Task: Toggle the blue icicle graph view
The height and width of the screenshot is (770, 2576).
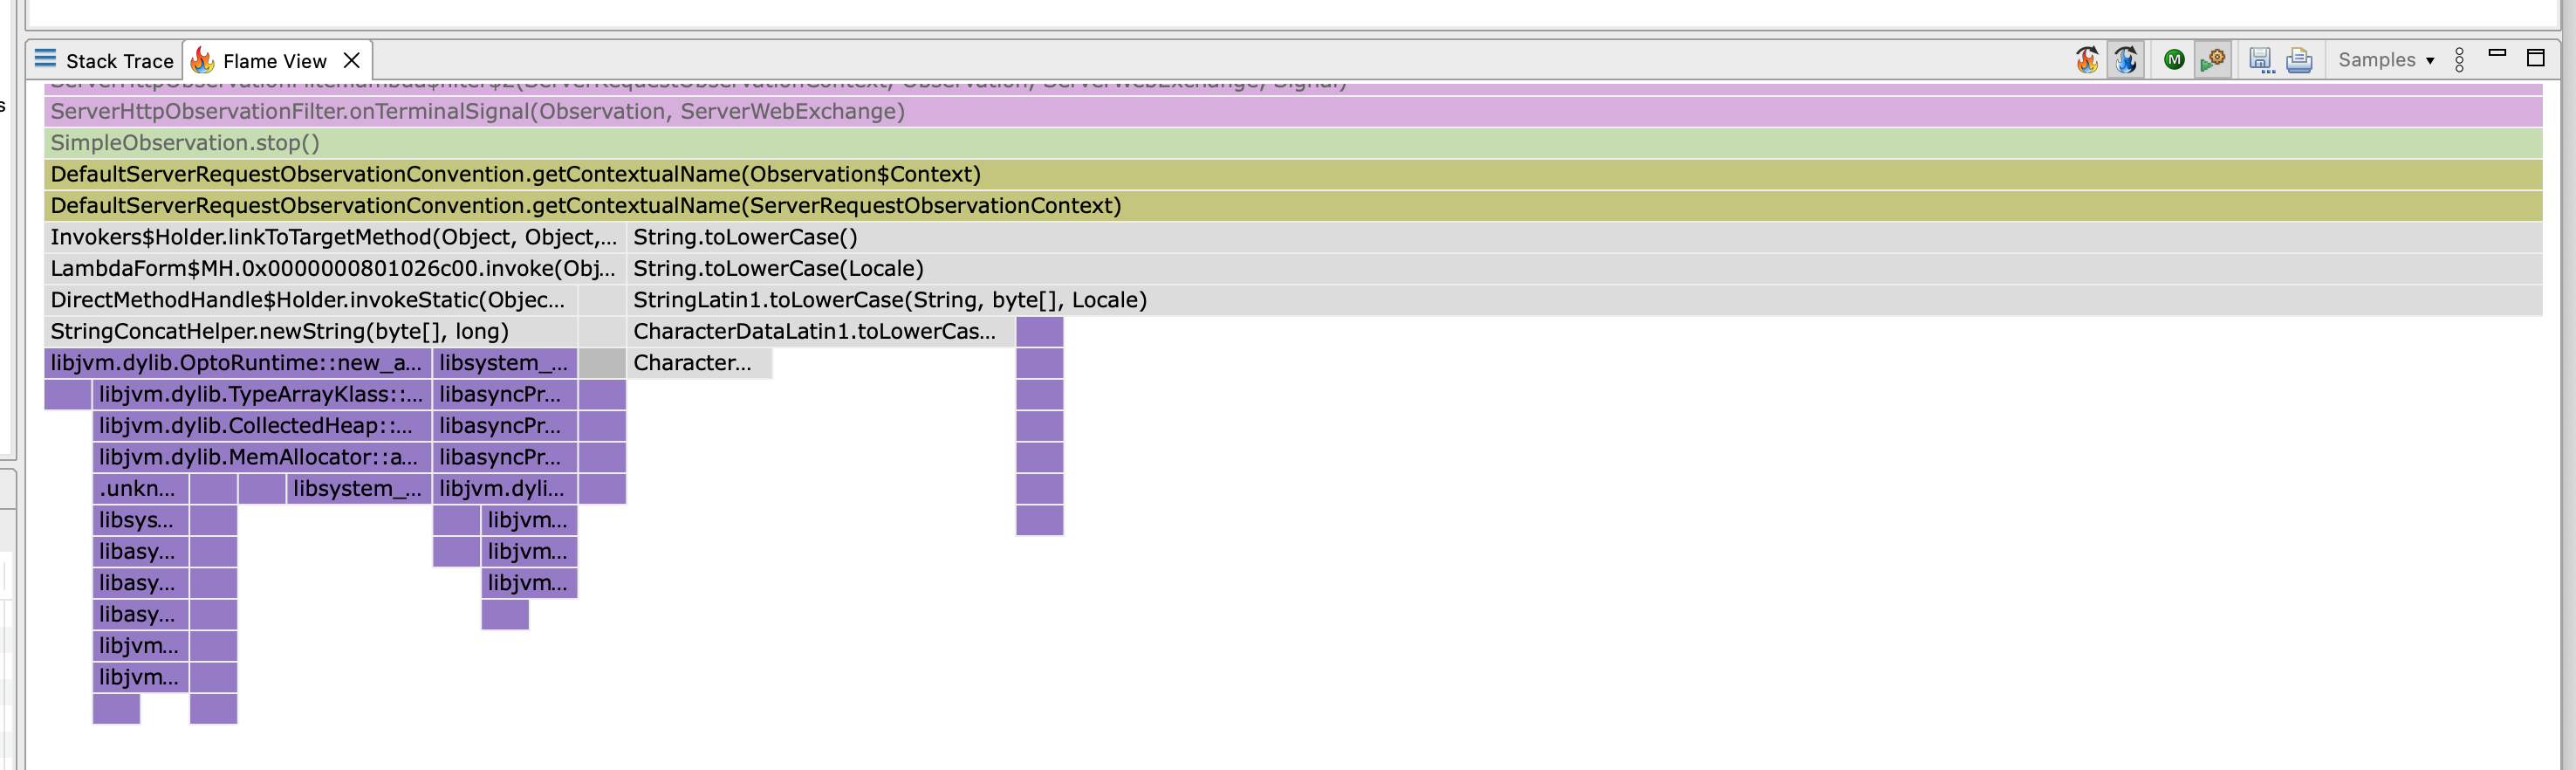Action: point(2126,60)
